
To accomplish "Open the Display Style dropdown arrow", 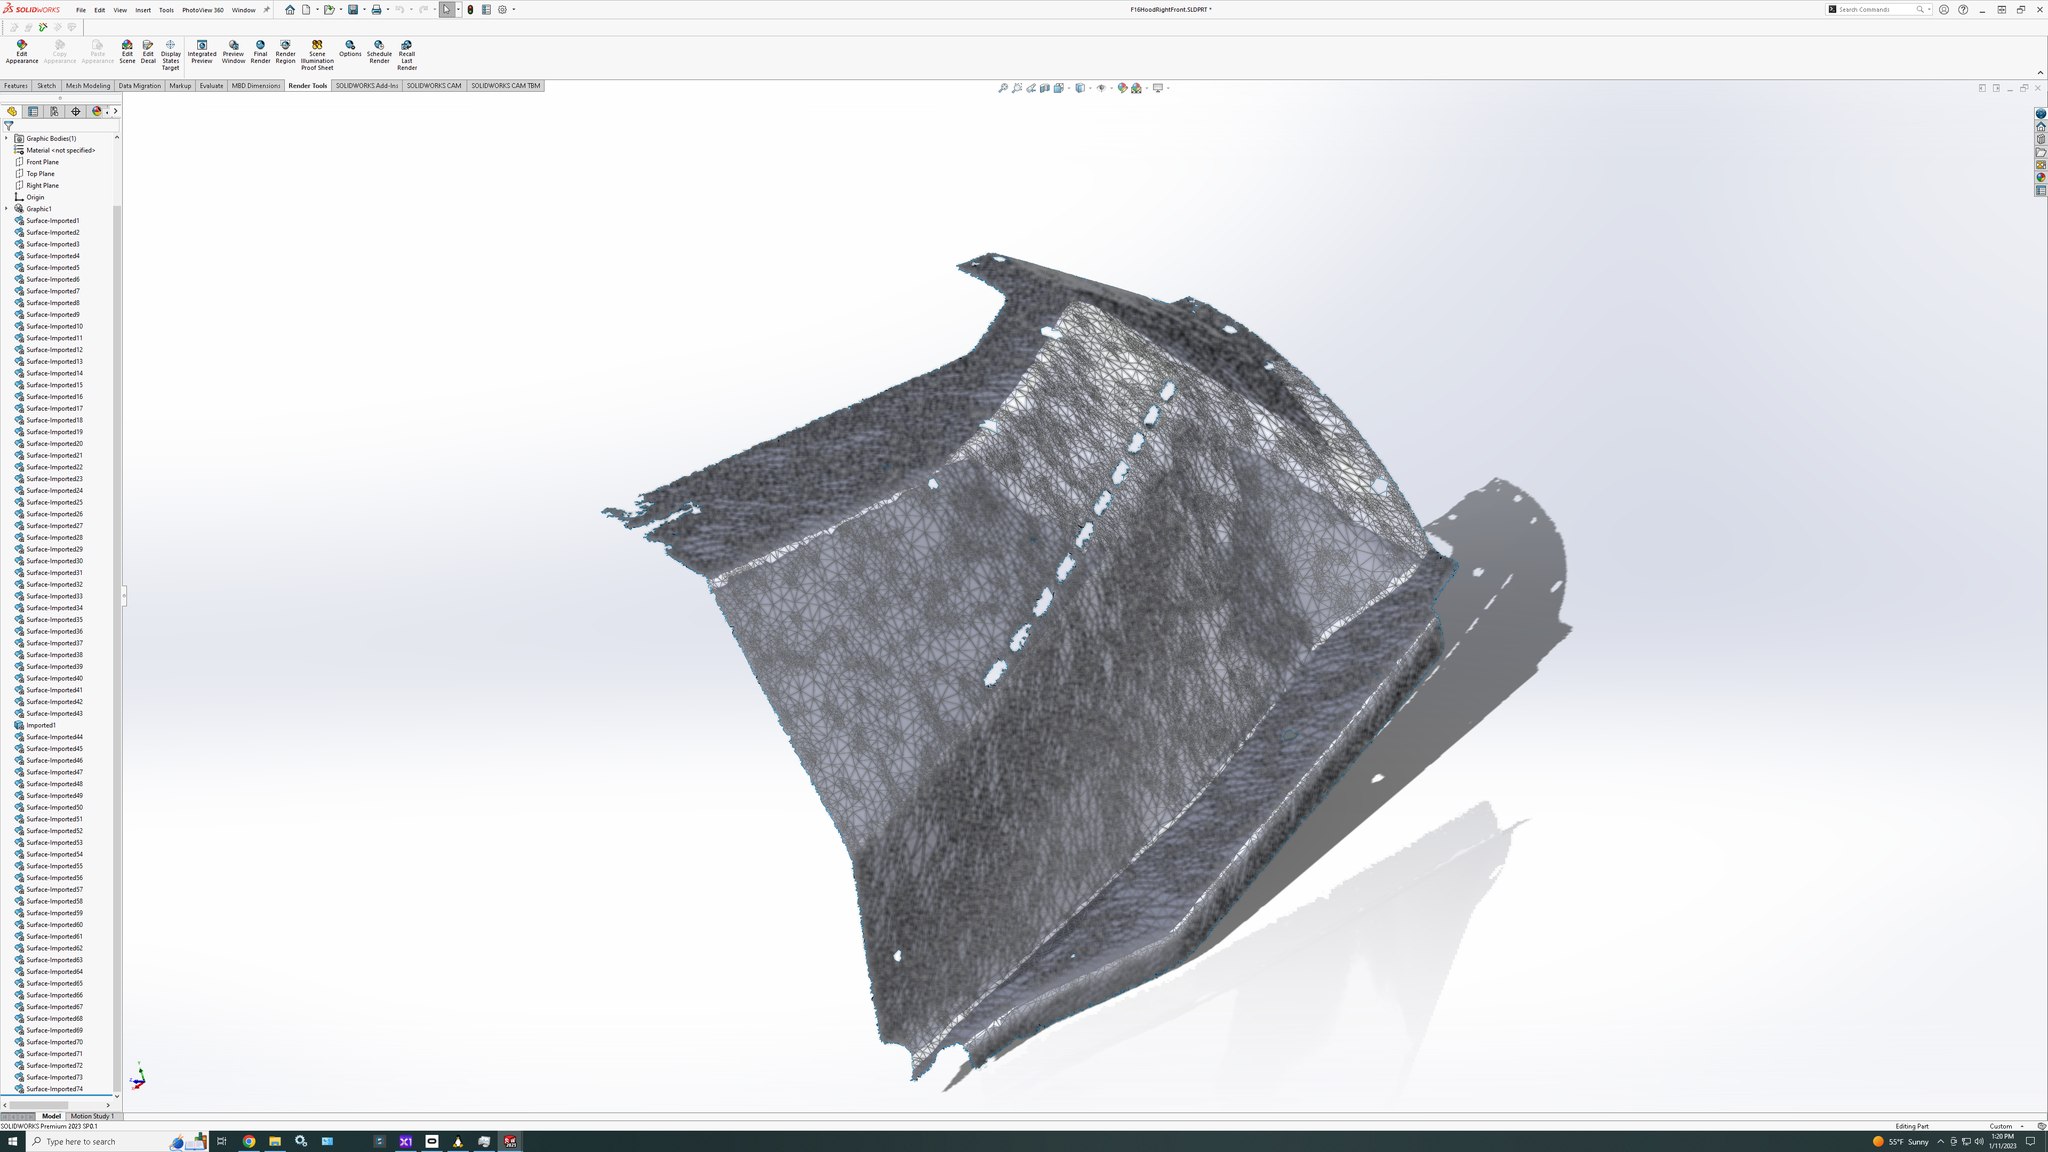I will pos(1088,88).
